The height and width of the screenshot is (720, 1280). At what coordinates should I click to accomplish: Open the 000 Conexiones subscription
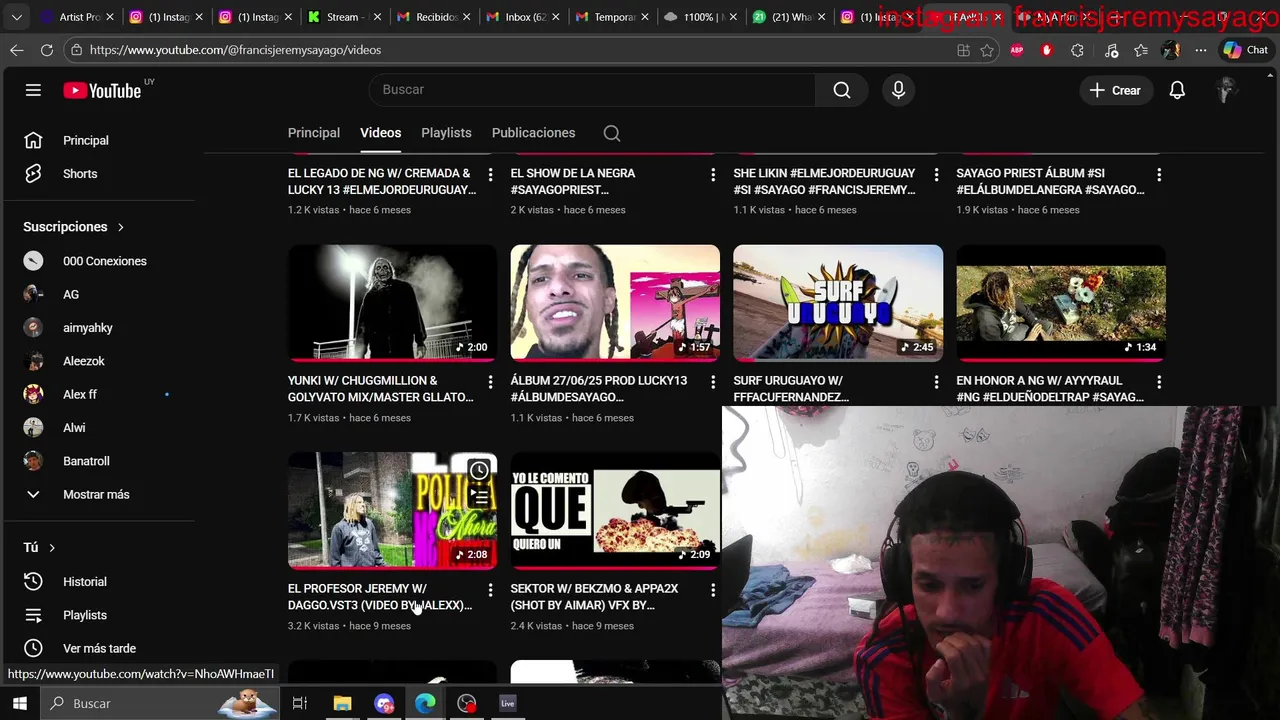tap(105, 261)
